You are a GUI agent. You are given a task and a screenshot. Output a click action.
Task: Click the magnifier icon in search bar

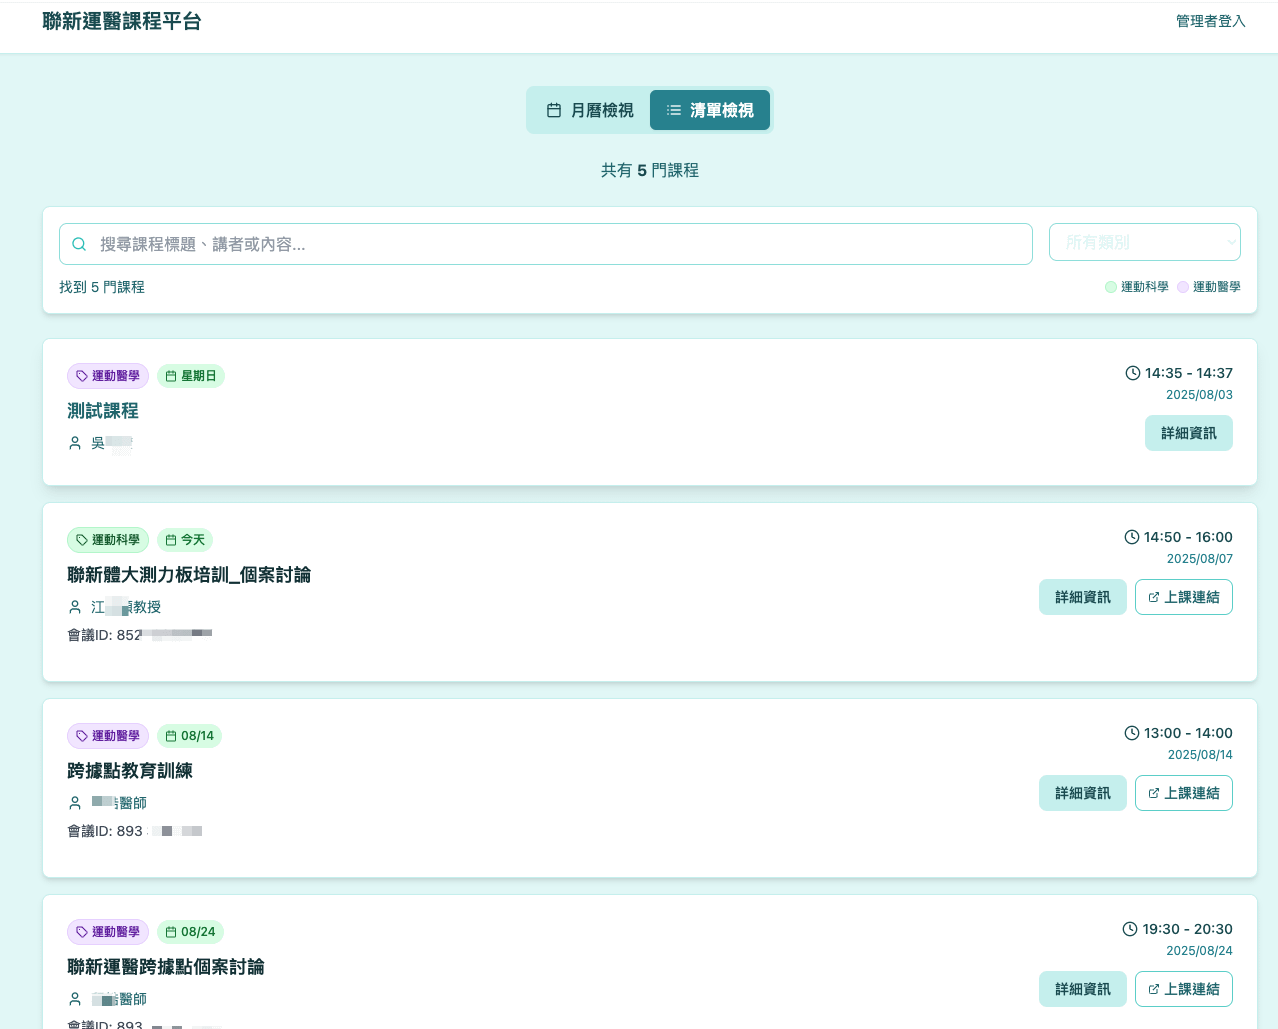(80, 244)
